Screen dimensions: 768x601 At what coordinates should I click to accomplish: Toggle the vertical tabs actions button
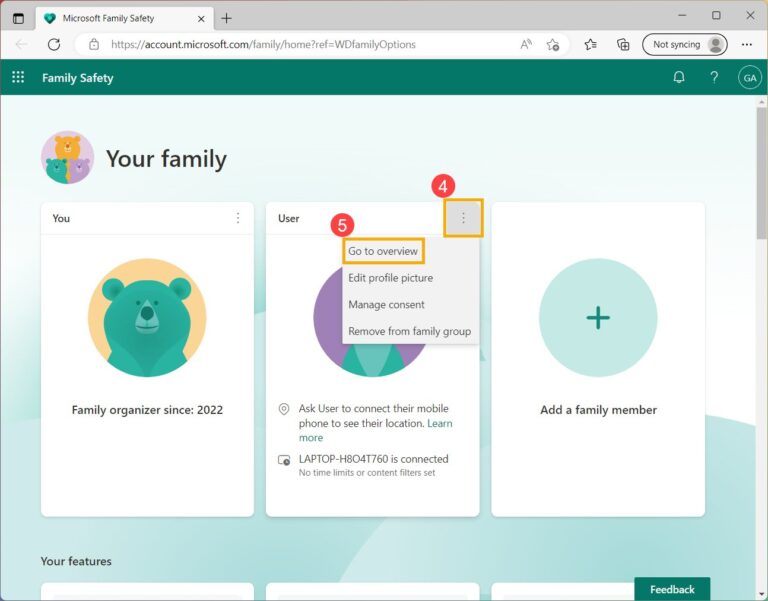pos(18,19)
